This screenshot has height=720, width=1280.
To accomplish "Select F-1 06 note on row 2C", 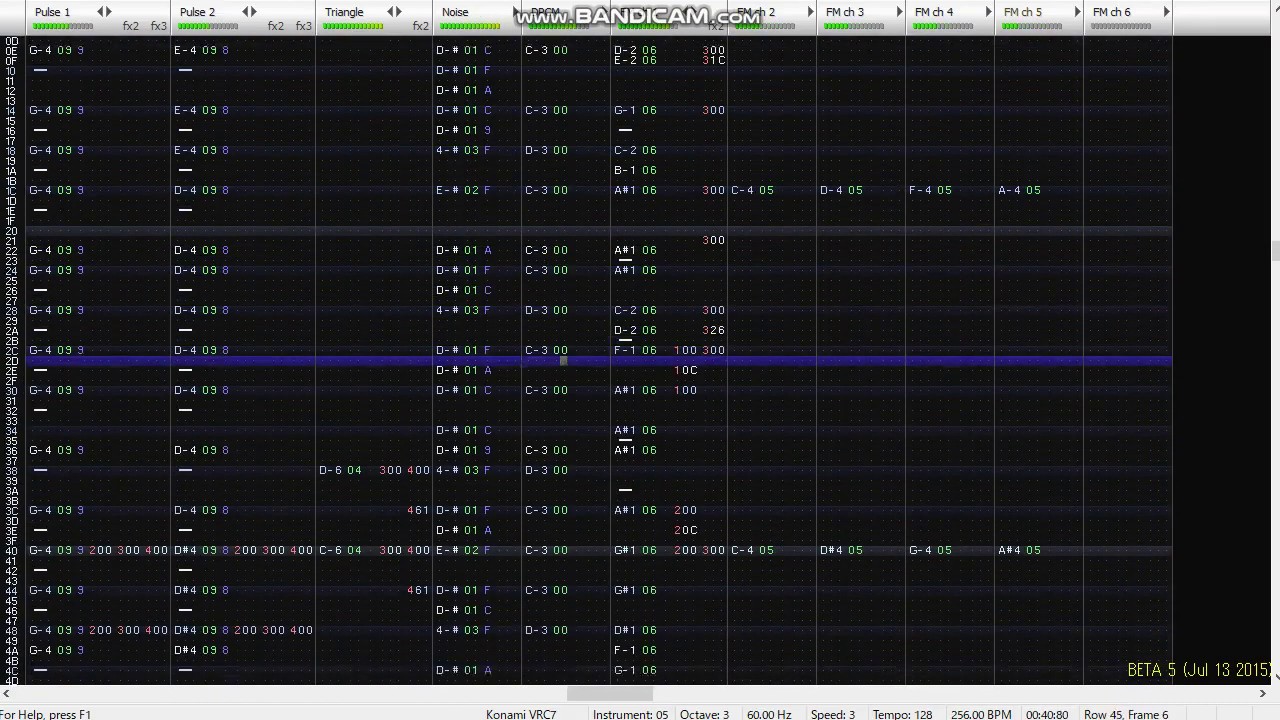I will [635, 350].
